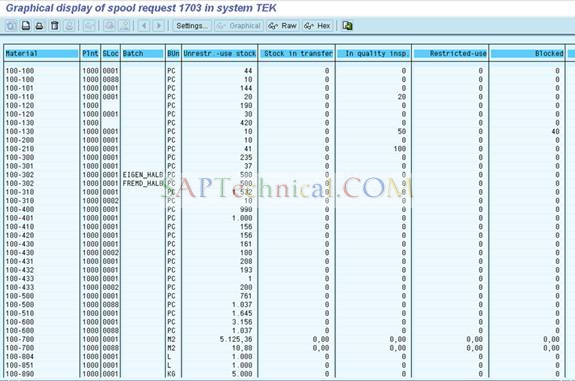Click batch FREMD_HALB cell
The image size is (575, 381).
pyautogui.click(x=143, y=183)
